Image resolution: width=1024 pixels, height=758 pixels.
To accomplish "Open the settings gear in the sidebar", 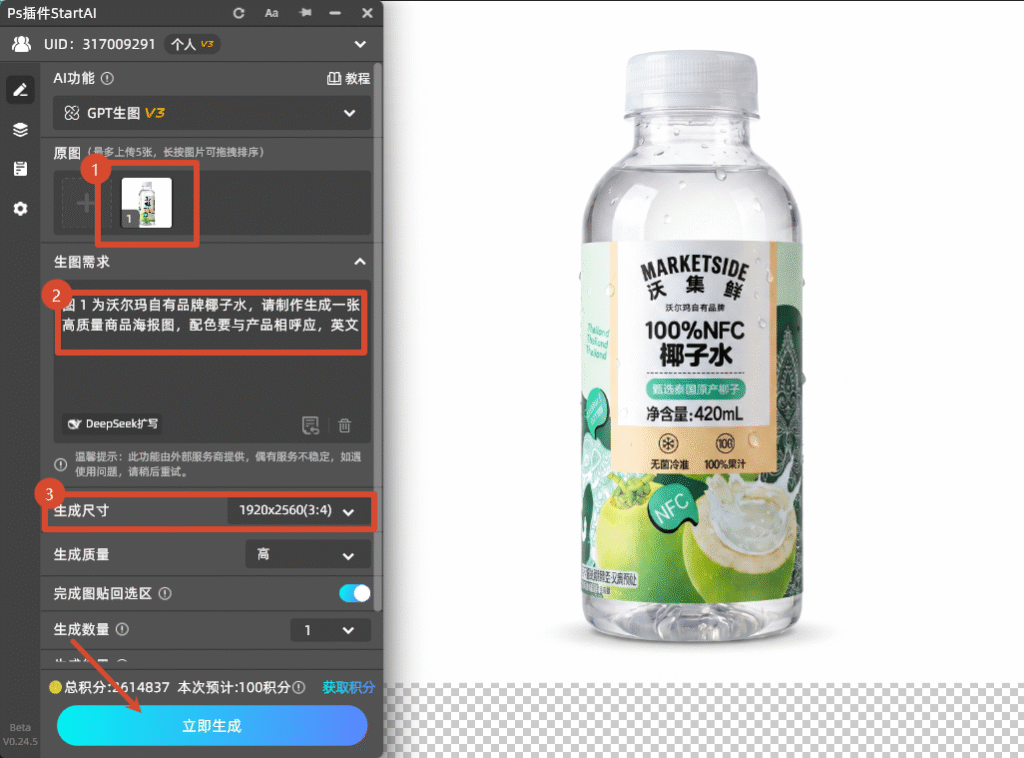I will (x=20, y=209).
